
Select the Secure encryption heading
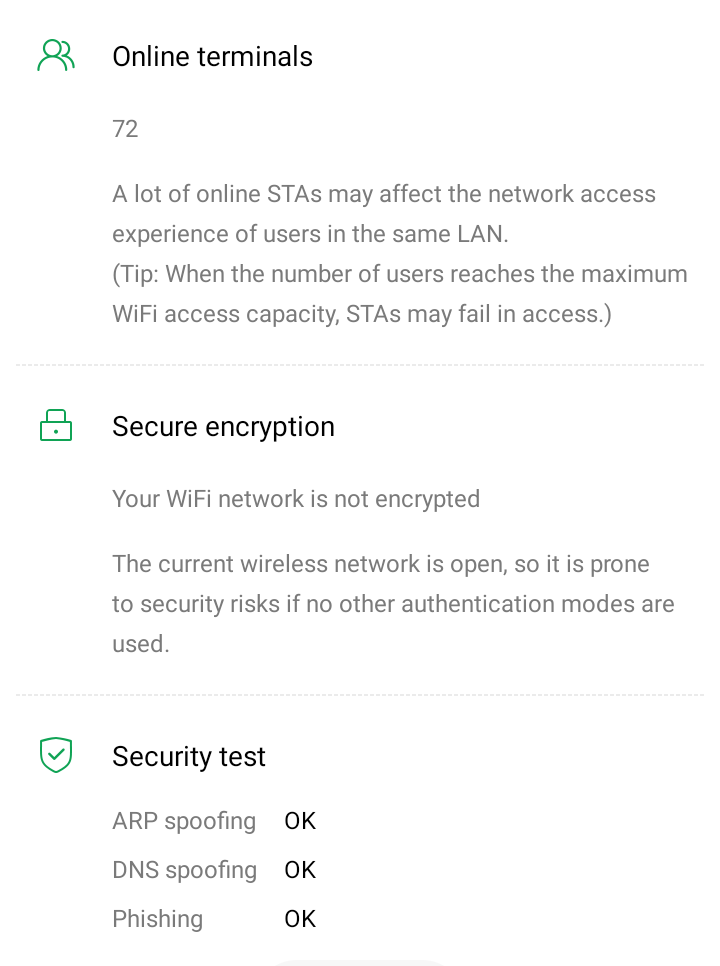223,427
